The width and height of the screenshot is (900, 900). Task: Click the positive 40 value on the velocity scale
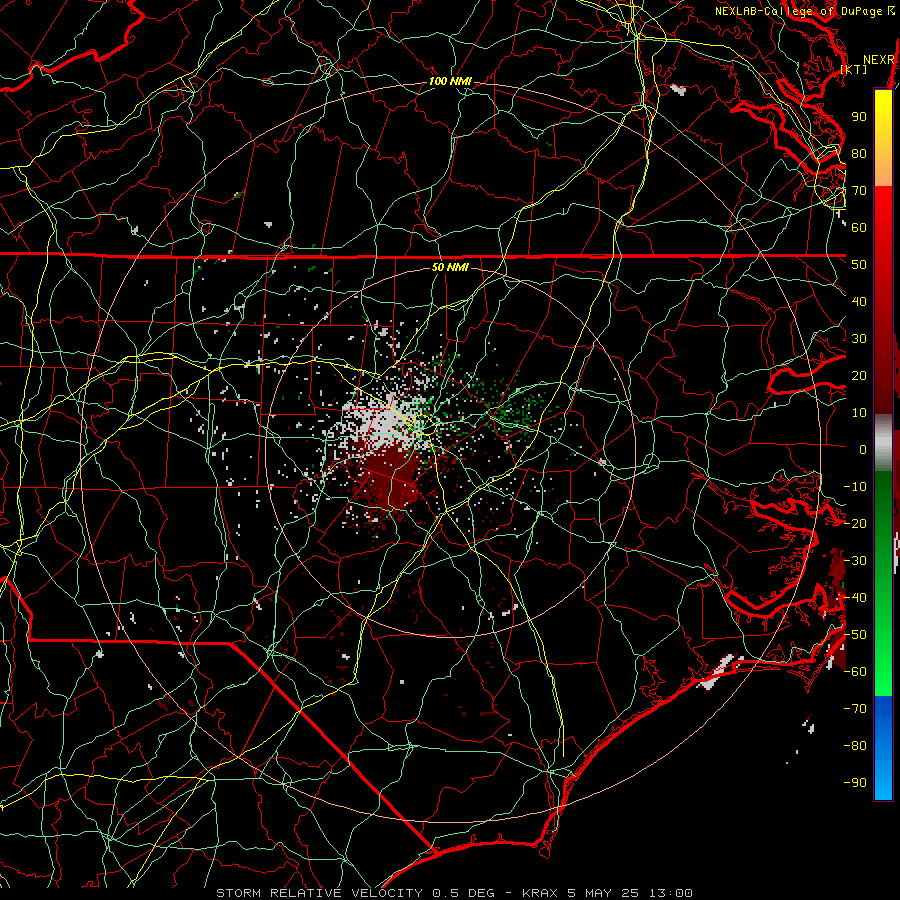pyautogui.click(x=859, y=301)
